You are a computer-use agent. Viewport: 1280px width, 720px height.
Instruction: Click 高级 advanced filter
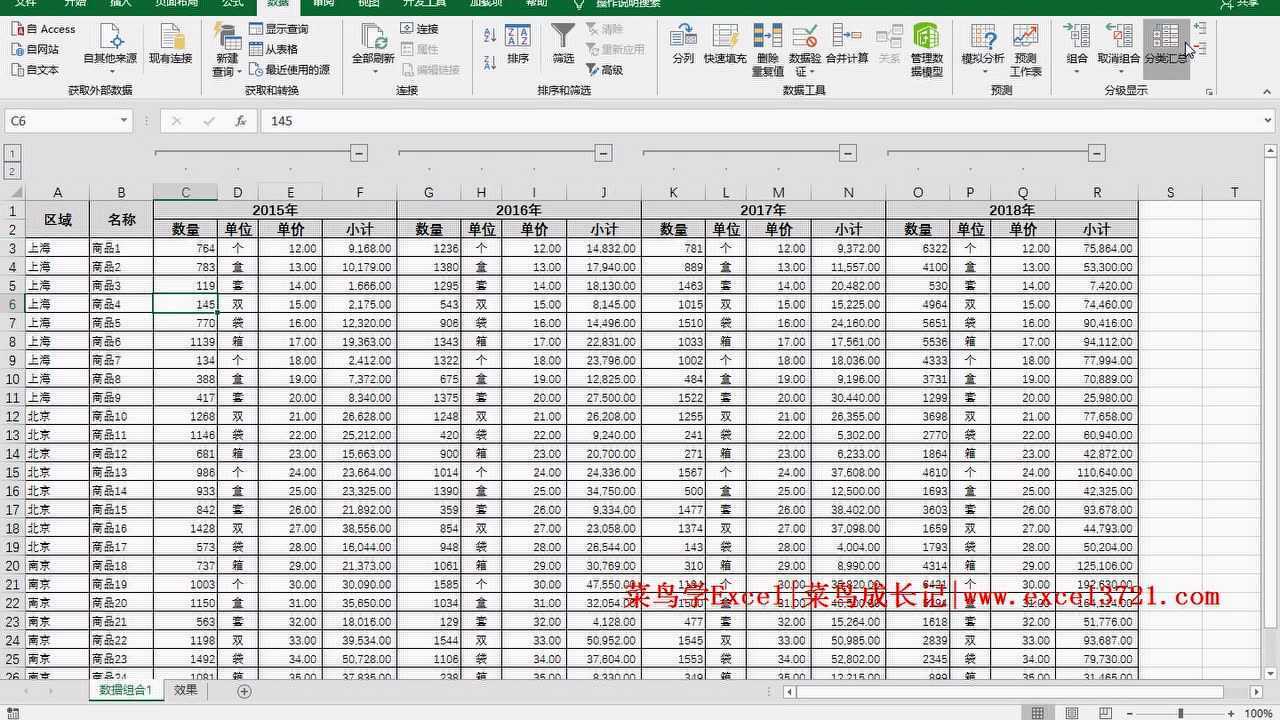click(604, 70)
